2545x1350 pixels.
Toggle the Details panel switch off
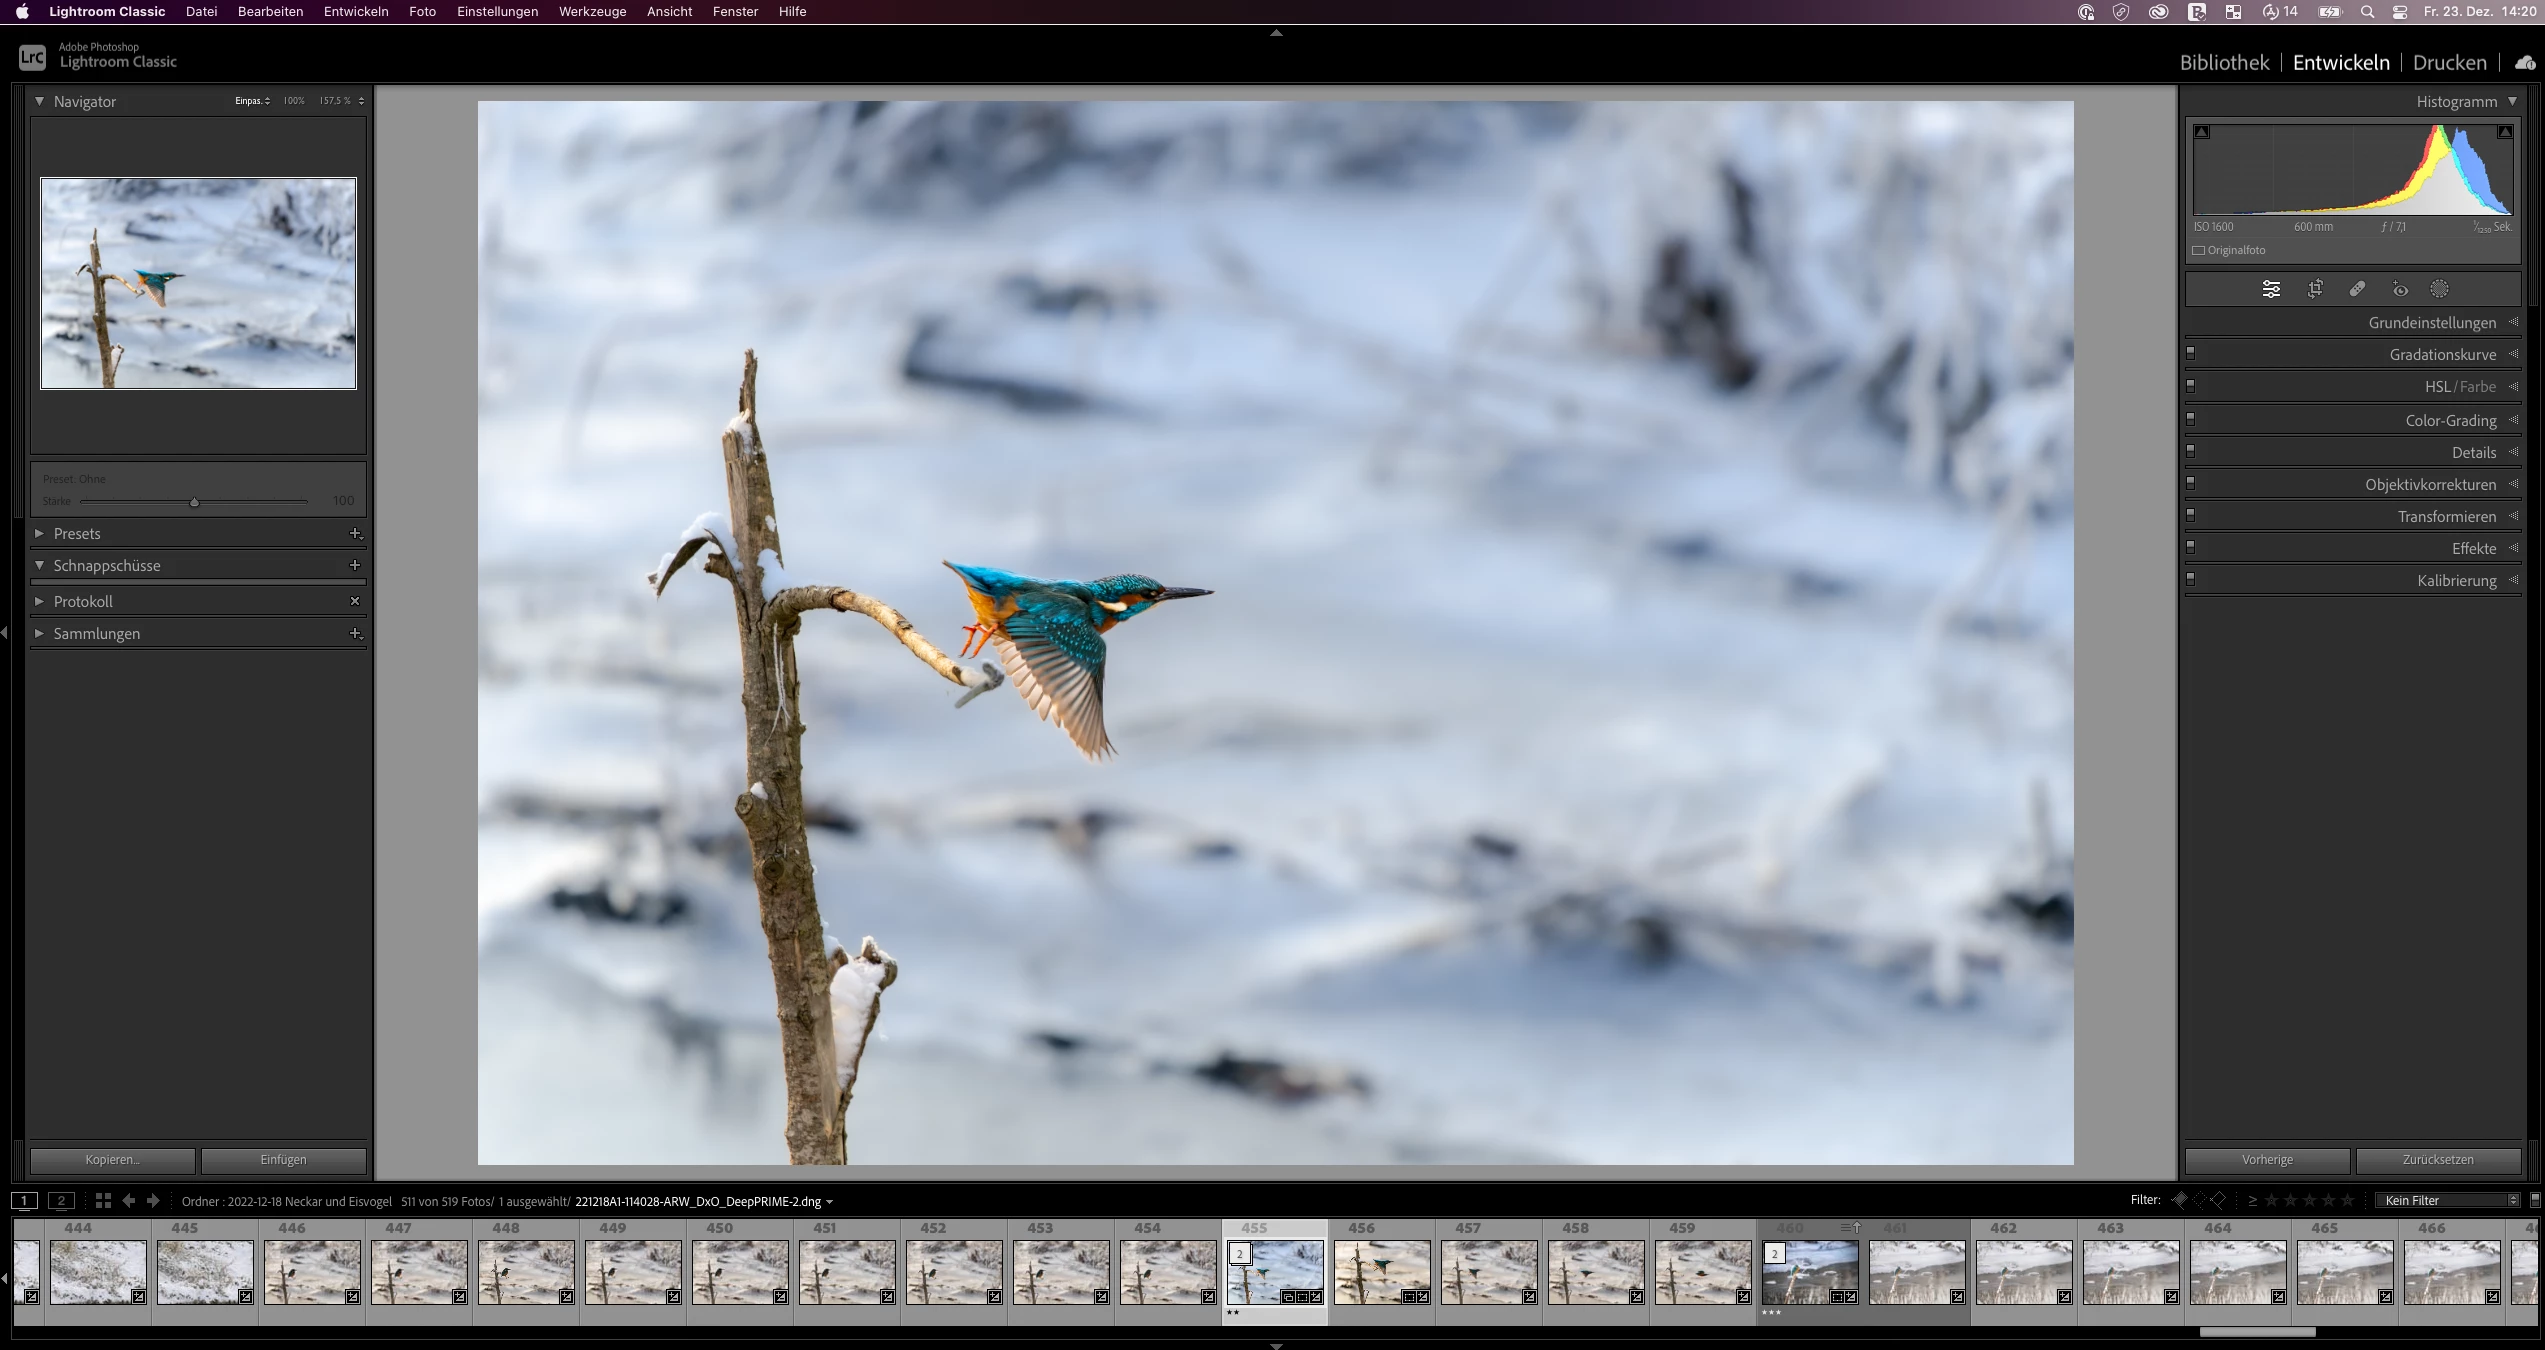(x=2190, y=452)
